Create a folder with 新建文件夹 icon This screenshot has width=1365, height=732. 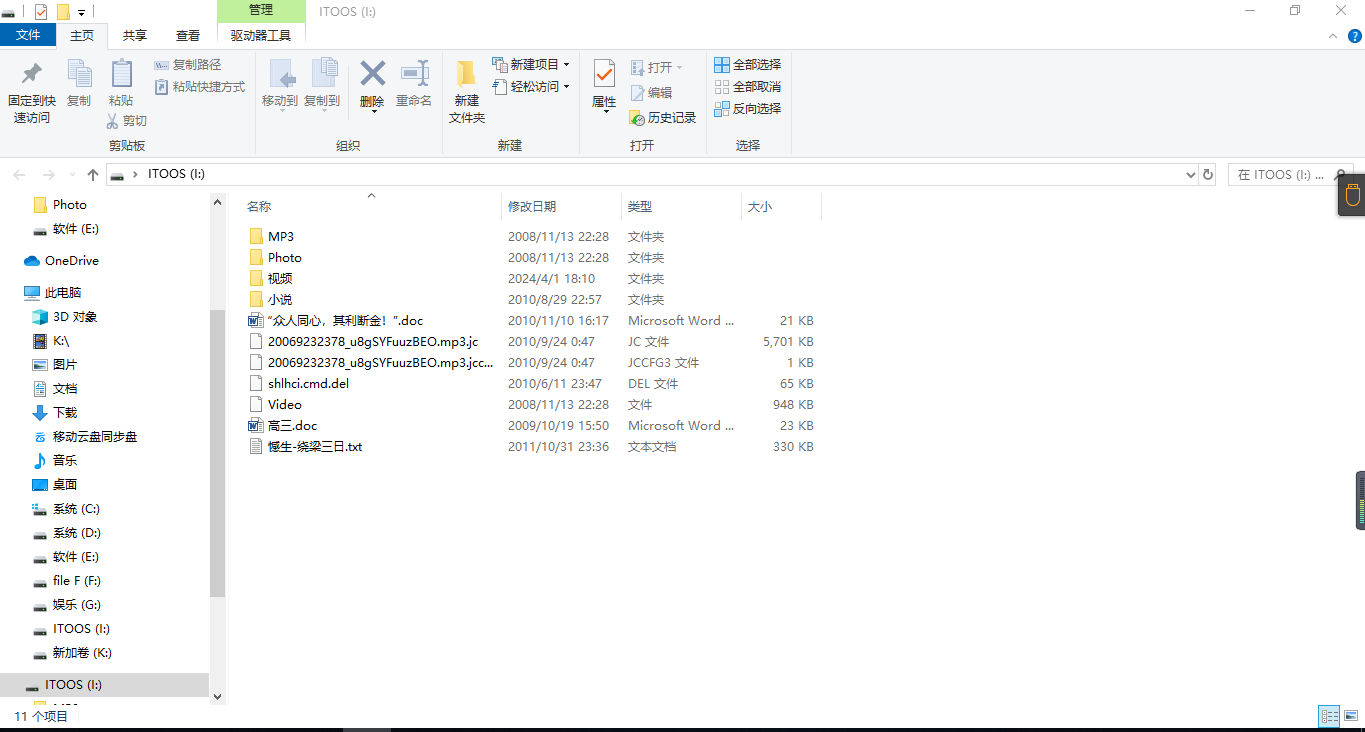pos(466,73)
